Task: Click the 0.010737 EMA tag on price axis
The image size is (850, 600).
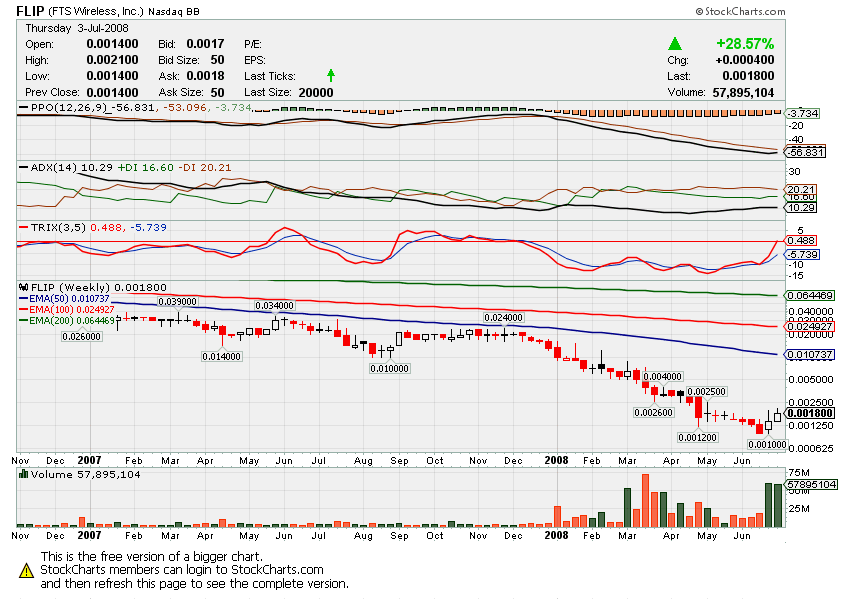Action: 810,354
